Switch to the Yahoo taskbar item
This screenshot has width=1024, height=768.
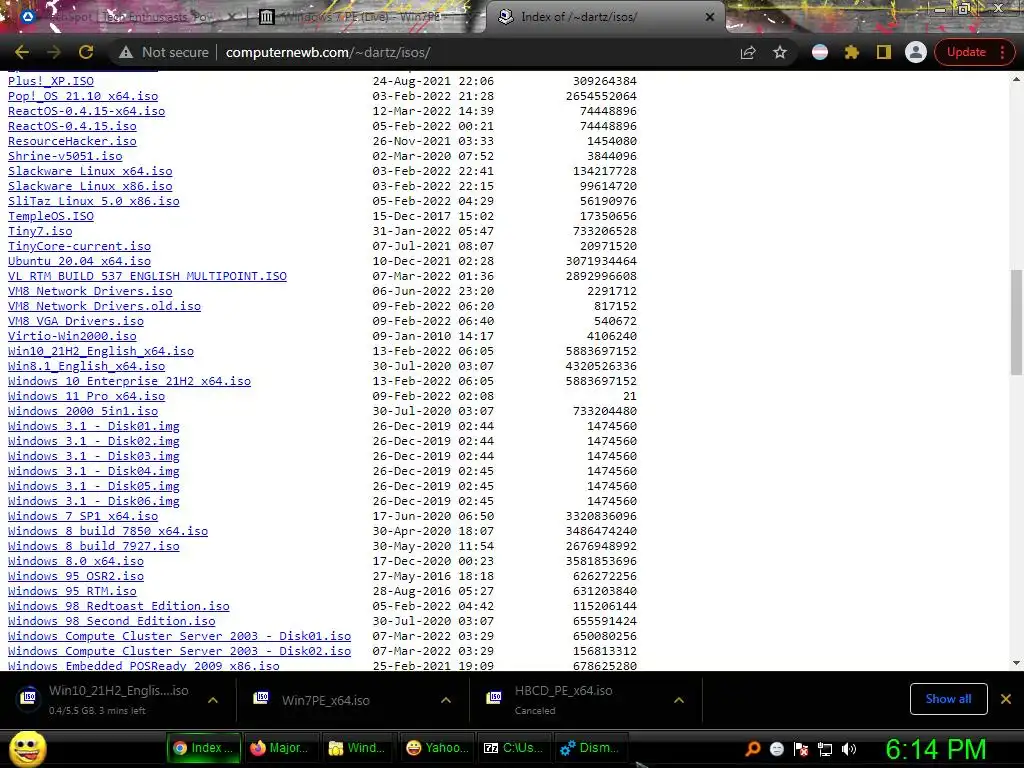pos(436,748)
